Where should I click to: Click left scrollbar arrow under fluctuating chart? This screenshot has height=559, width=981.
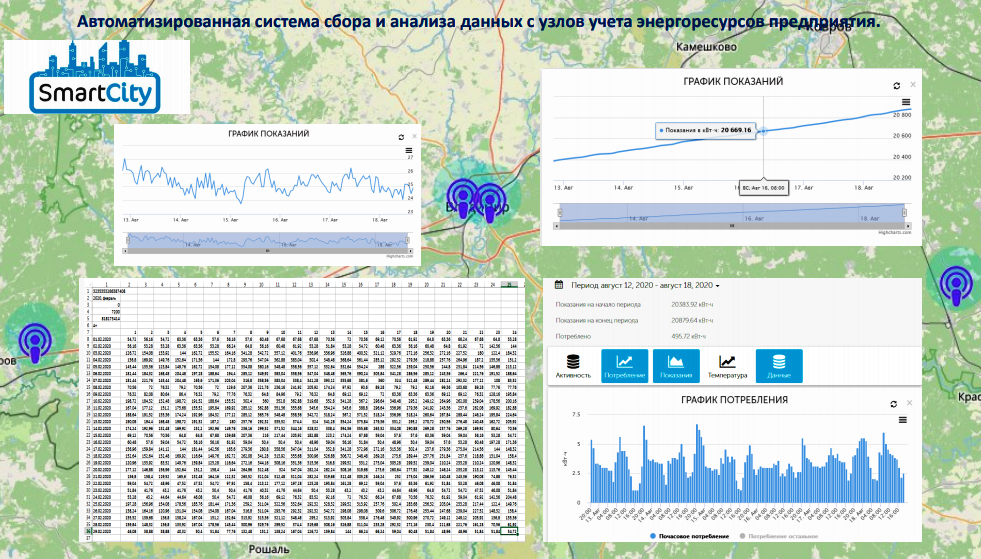point(125,251)
